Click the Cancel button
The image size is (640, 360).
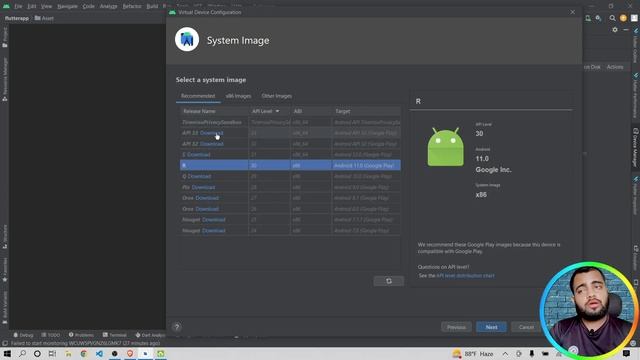(x=526, y=327)
